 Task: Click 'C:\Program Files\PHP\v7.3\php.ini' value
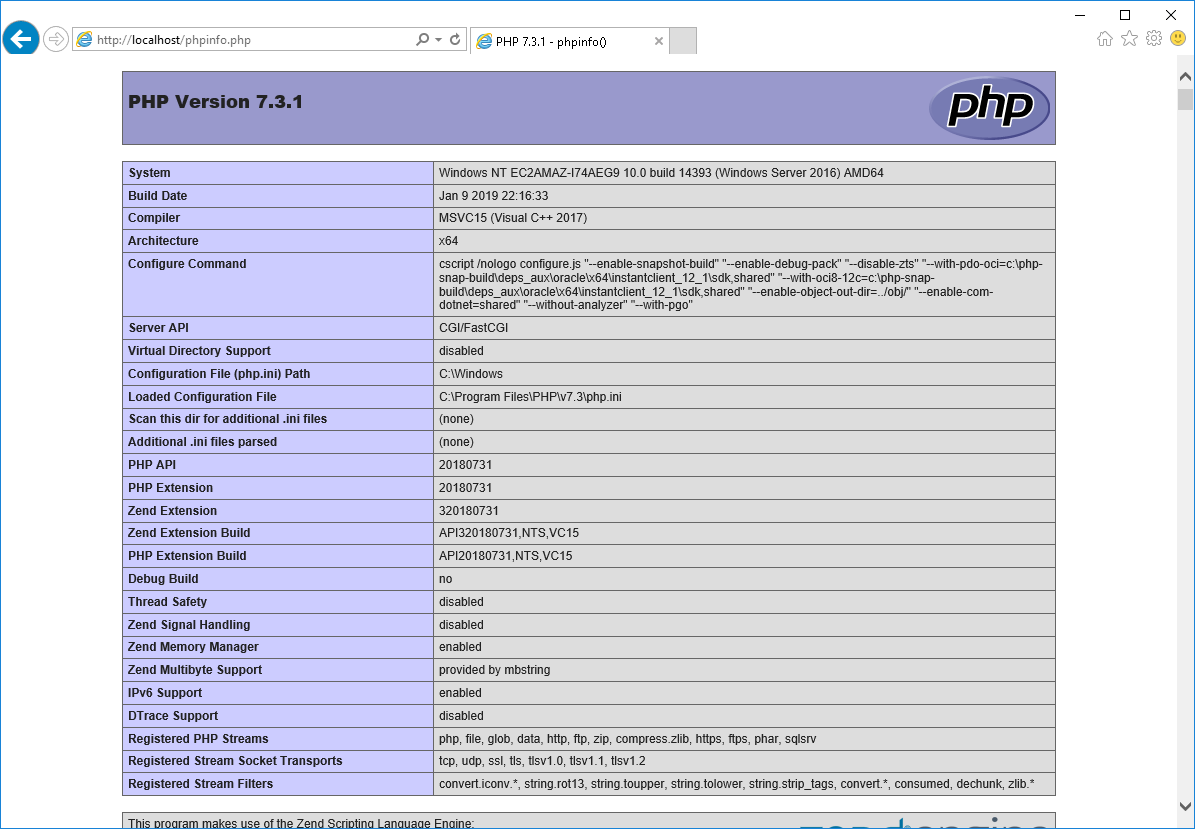click(x=530, y=396)
